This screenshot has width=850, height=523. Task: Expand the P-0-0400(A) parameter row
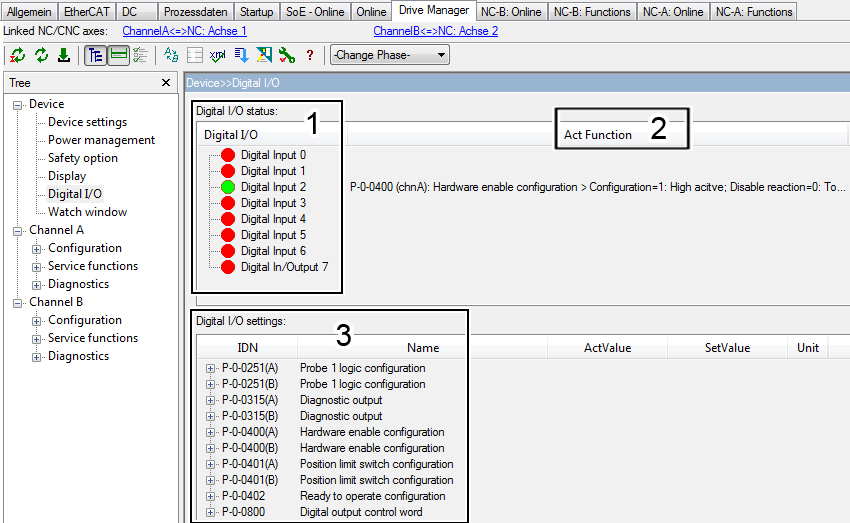210,432
